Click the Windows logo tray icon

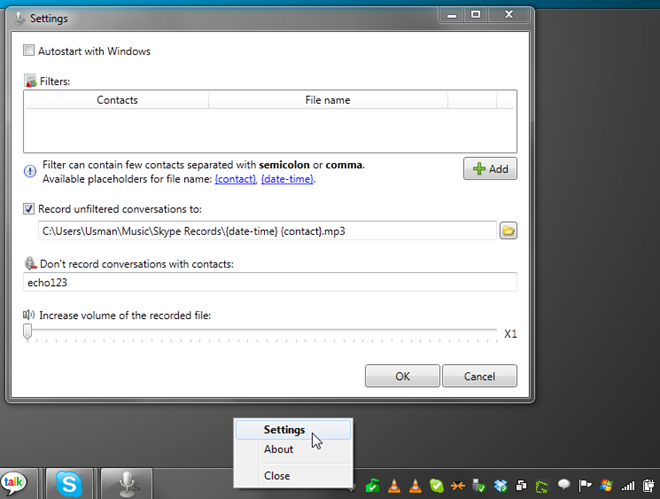tap(606, 486)
